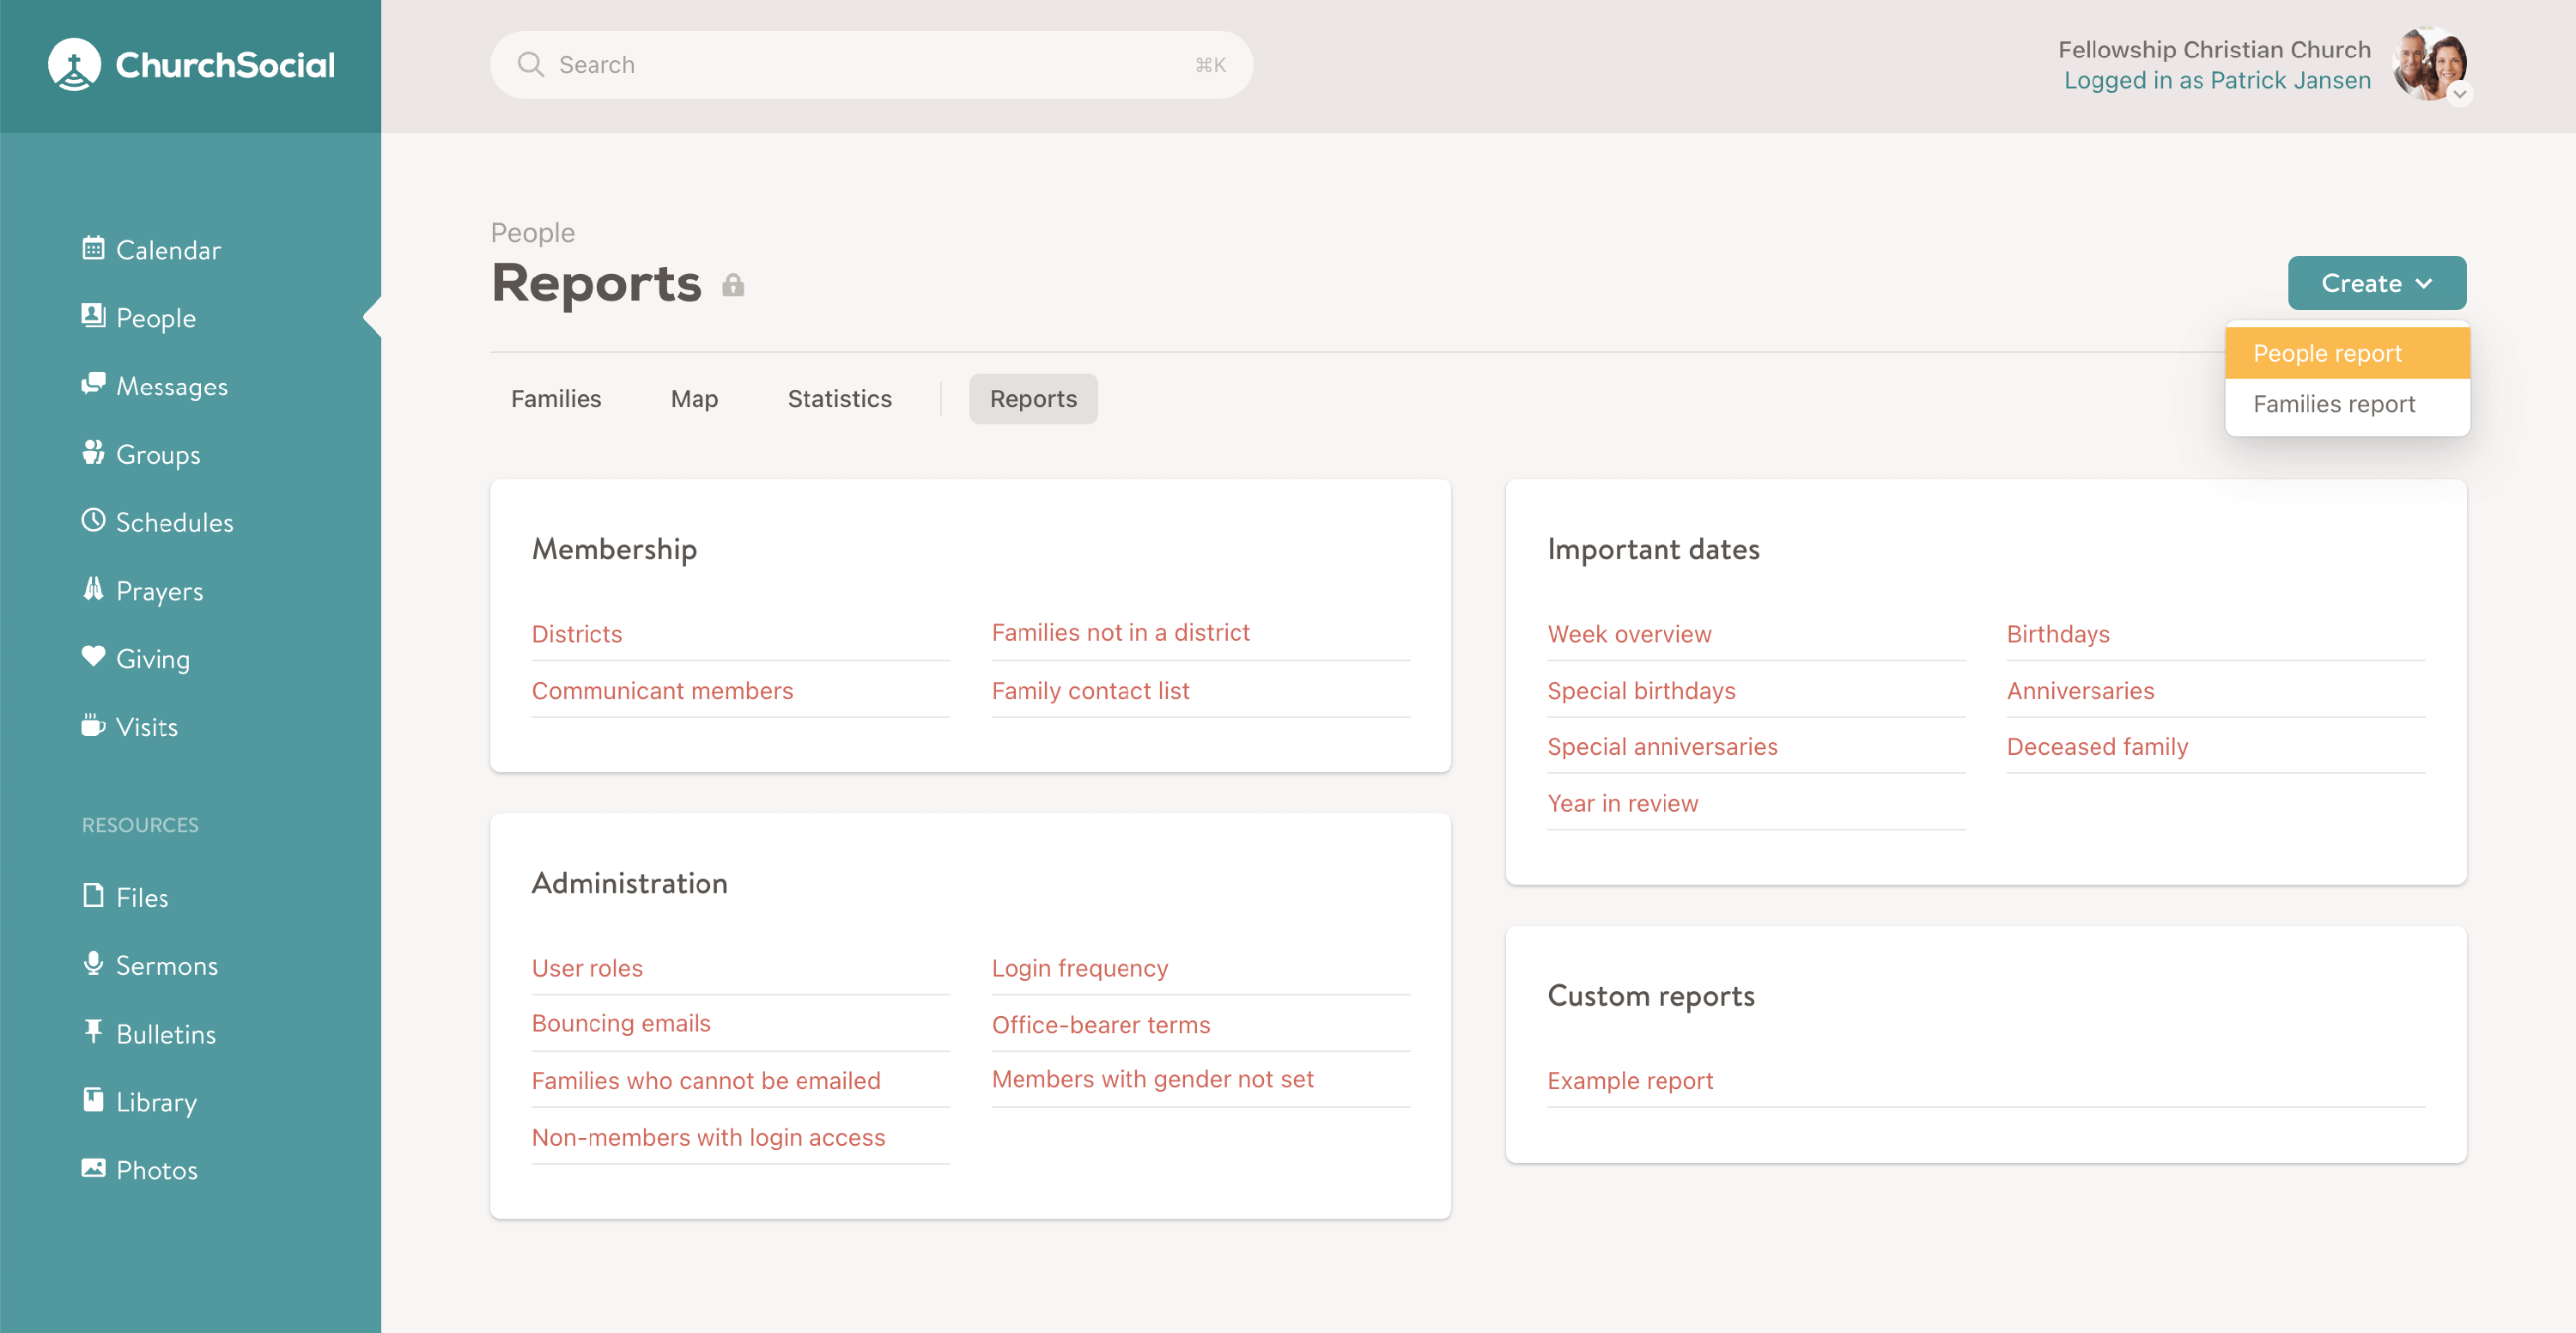The height and width of the screenshot is (1333, 2576).
Task: Expand the user account avatar menu
Action: [2430, 65]
